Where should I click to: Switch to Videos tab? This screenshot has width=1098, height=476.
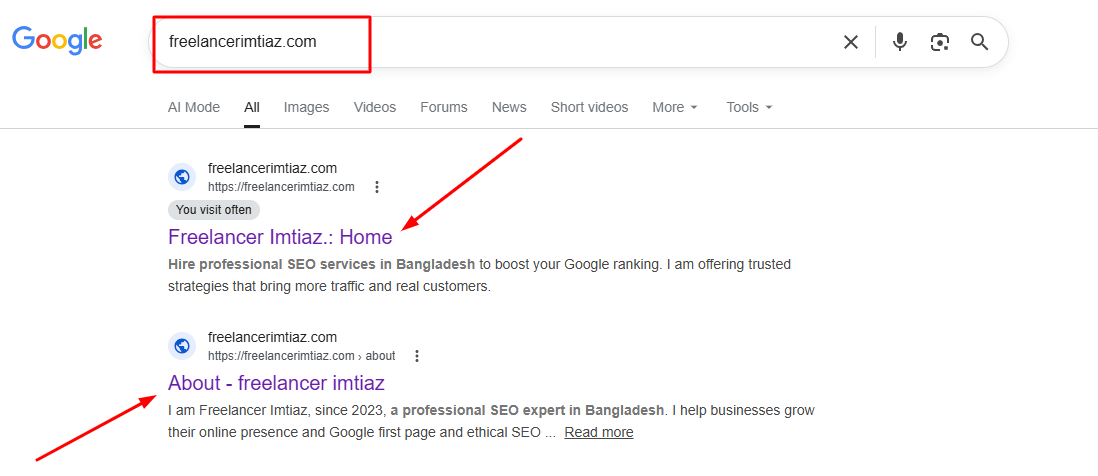coord(375,107)
